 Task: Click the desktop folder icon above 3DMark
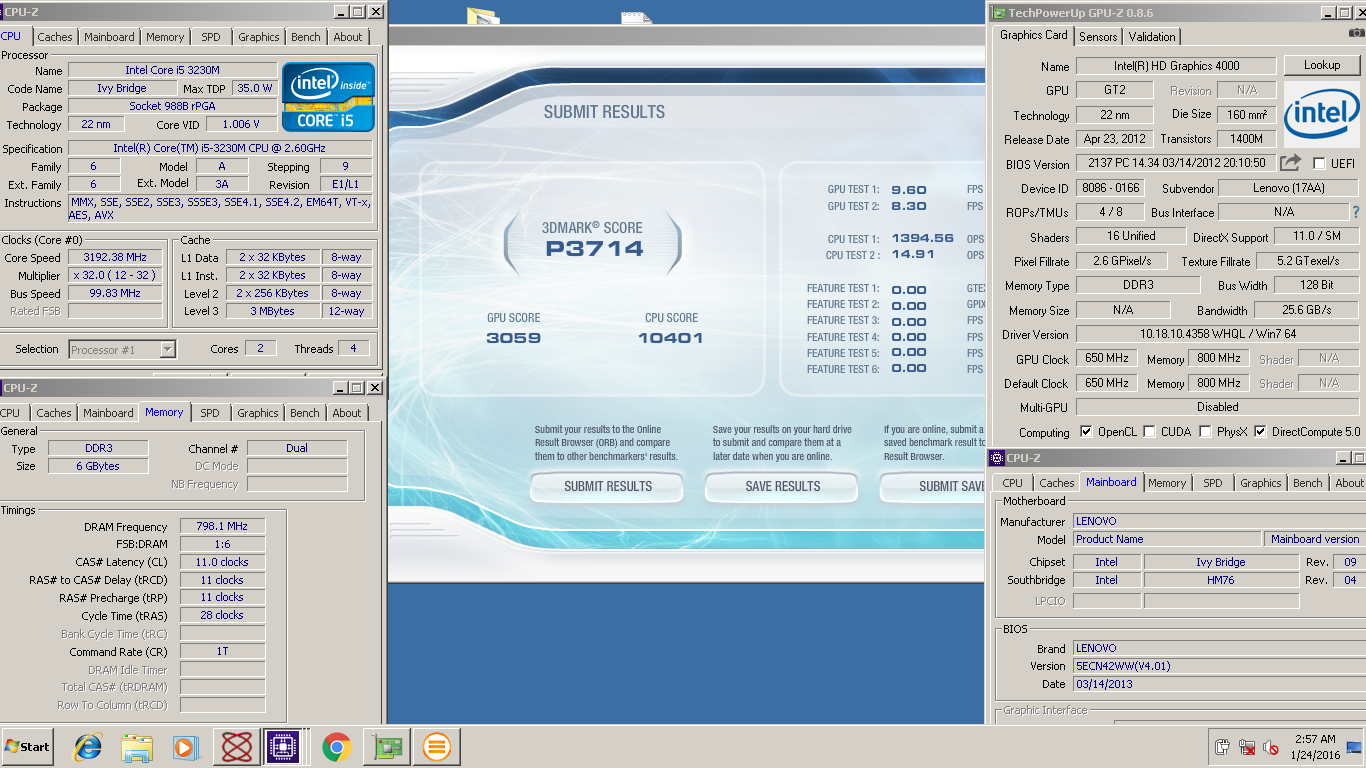[x=482, y=16]
